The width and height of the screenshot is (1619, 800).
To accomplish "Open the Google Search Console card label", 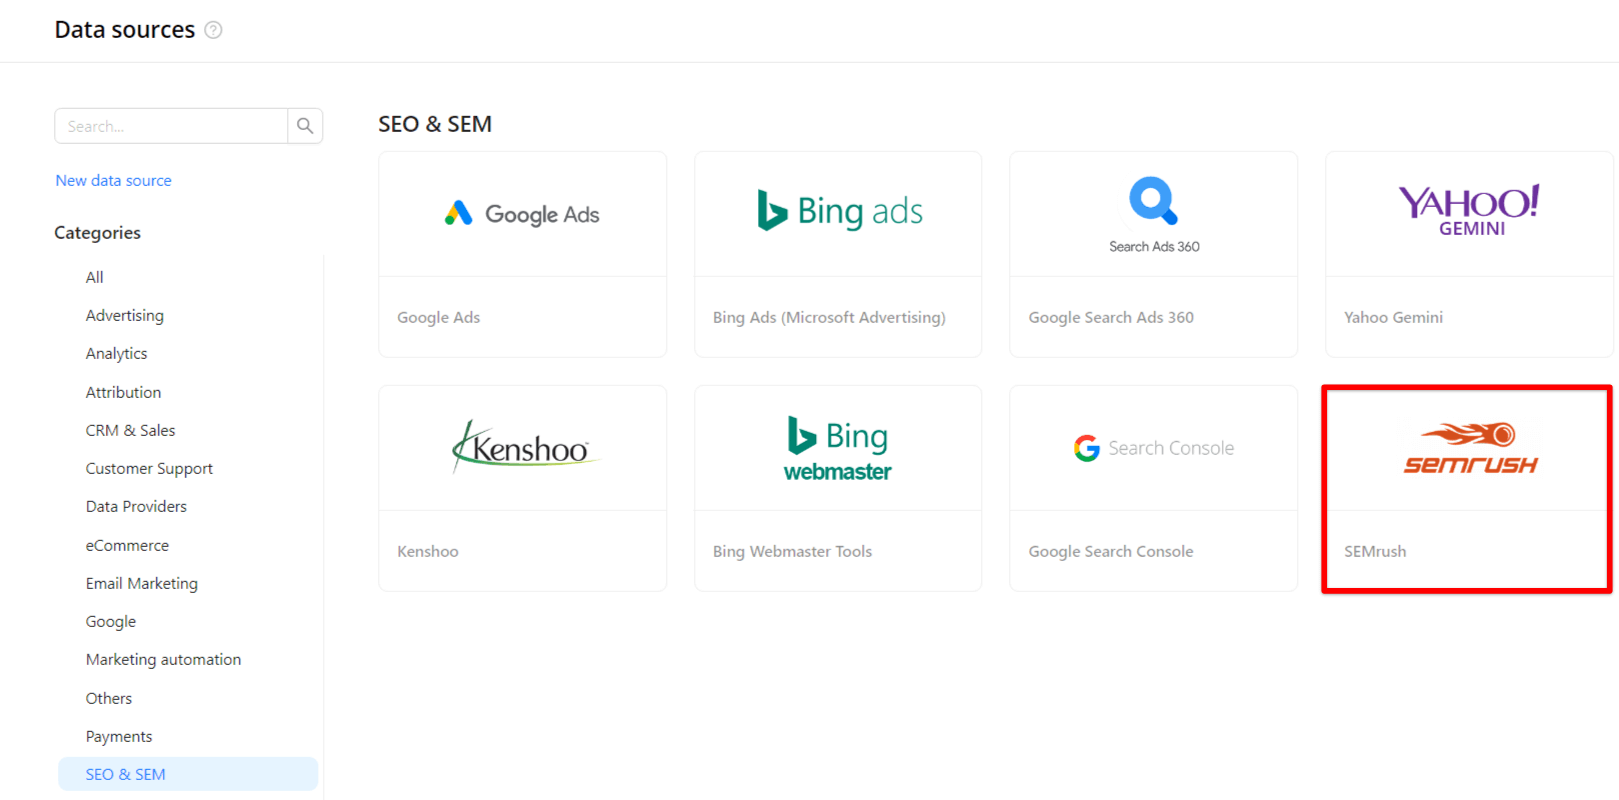I will tap(1111, 551).
